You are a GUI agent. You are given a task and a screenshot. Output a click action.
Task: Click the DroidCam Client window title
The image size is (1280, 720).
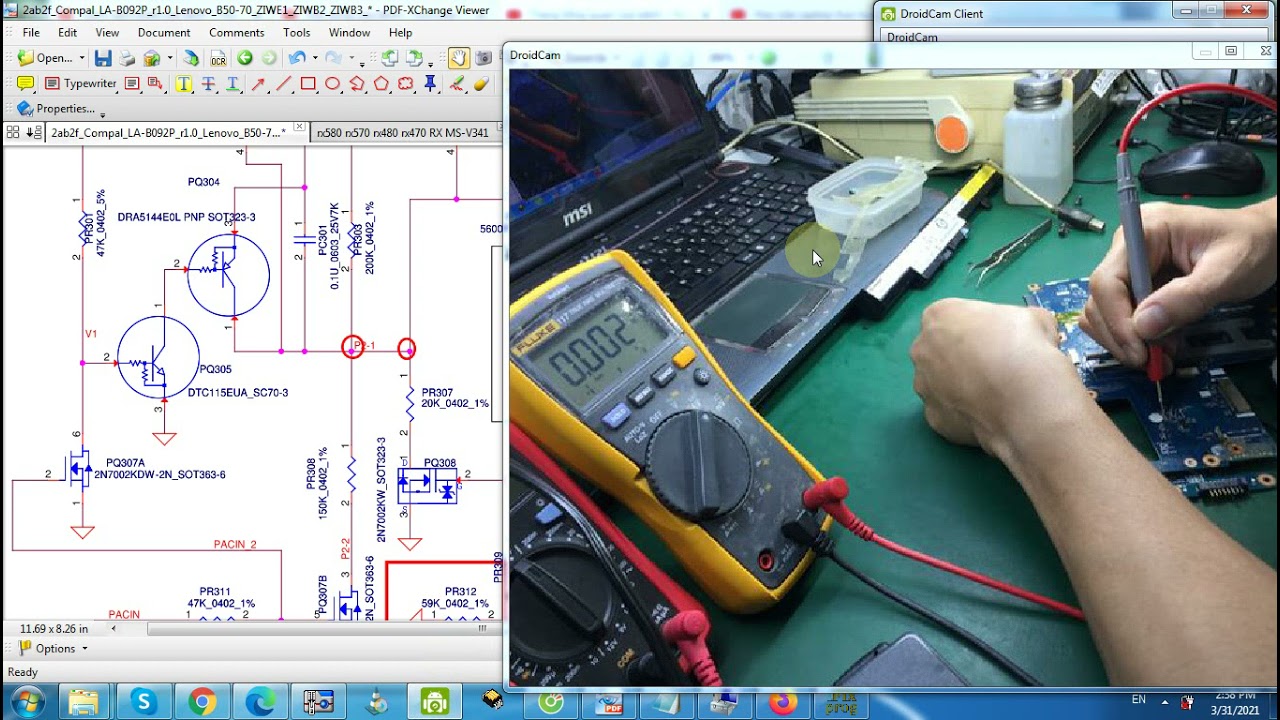[x=942, y=14]
